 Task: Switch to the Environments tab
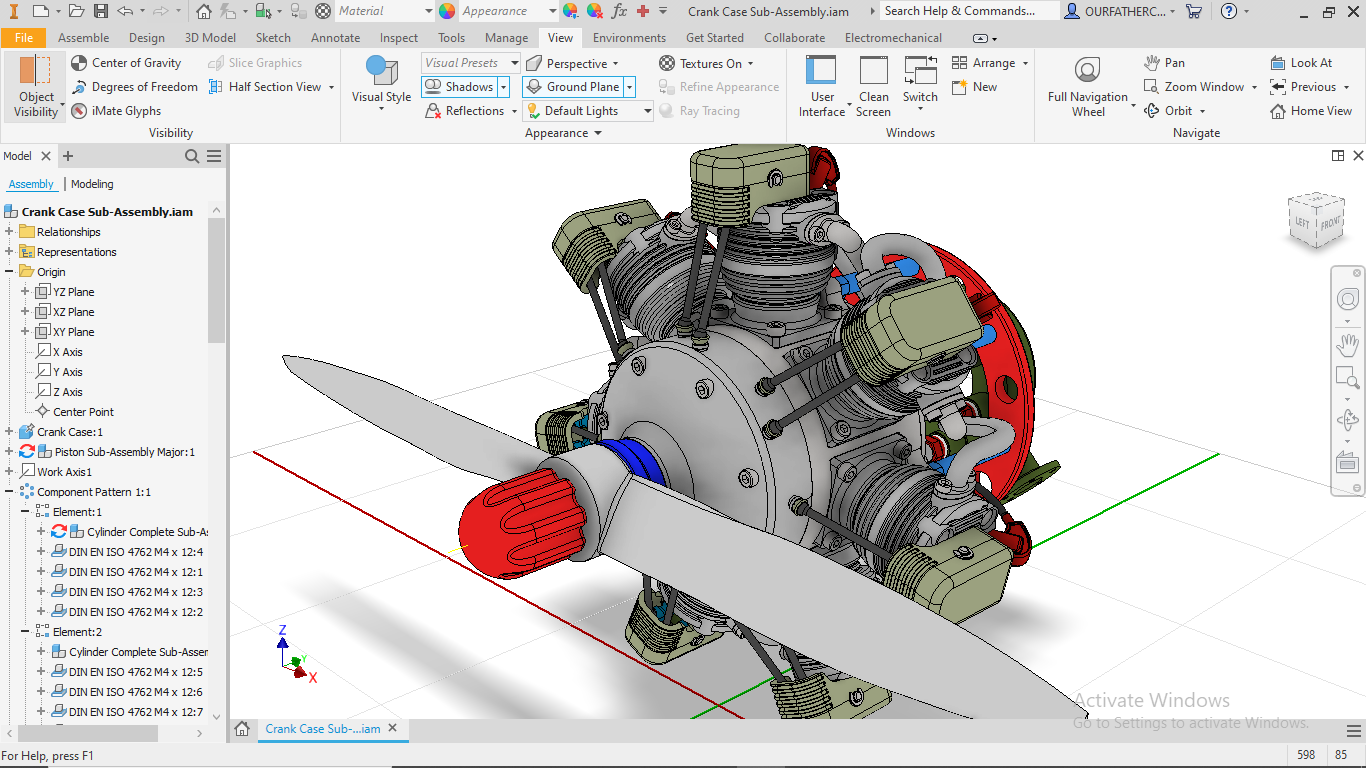point(629,38)
